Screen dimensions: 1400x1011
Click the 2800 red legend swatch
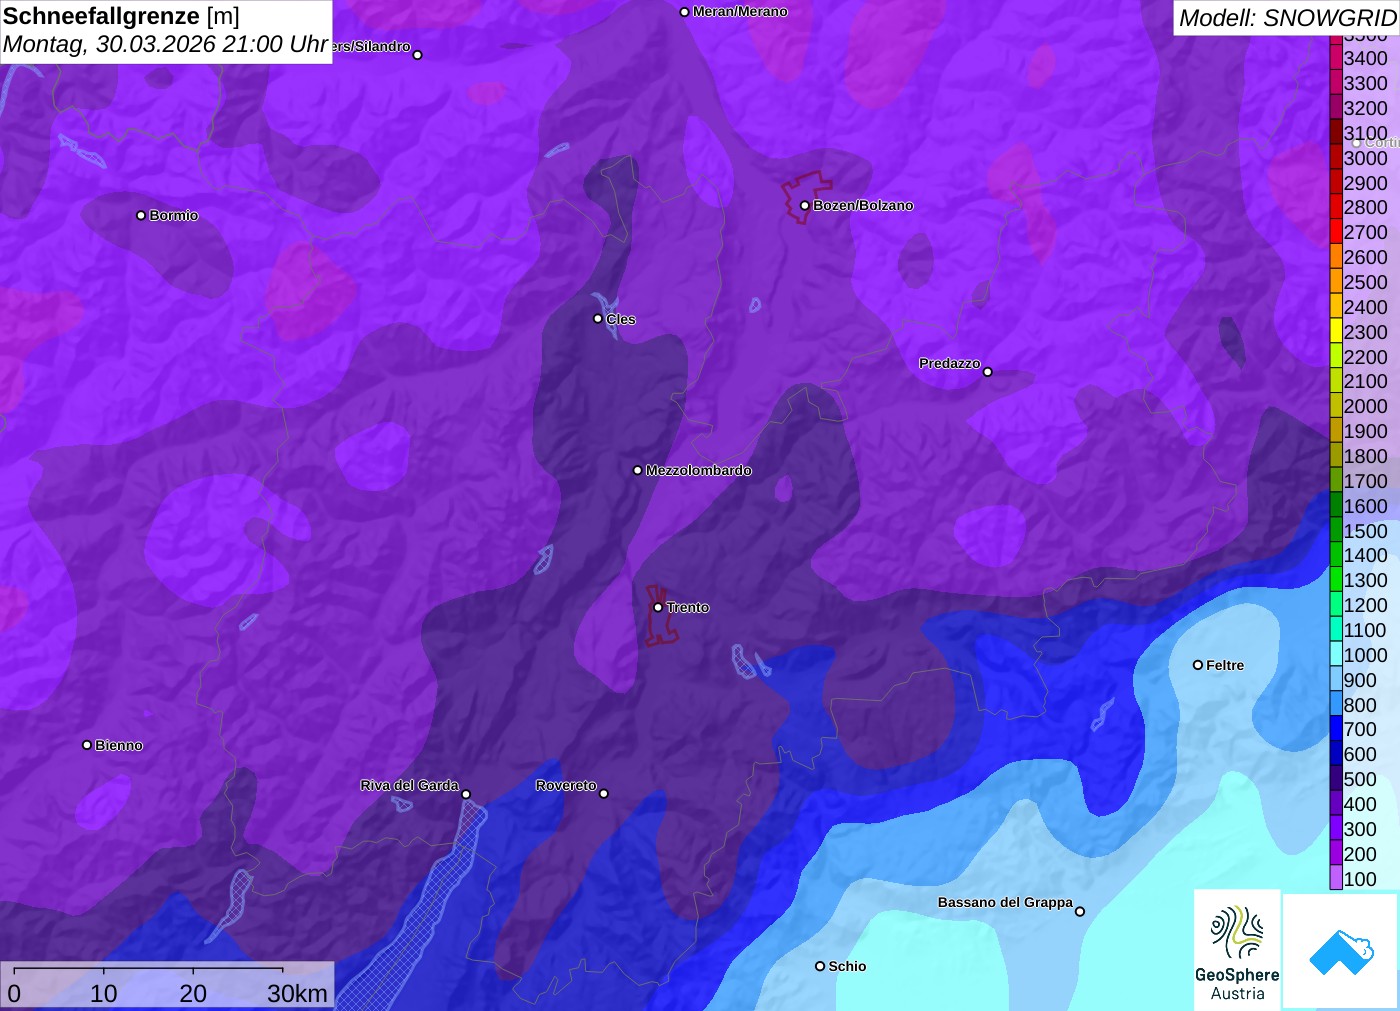coord(1336,207)
